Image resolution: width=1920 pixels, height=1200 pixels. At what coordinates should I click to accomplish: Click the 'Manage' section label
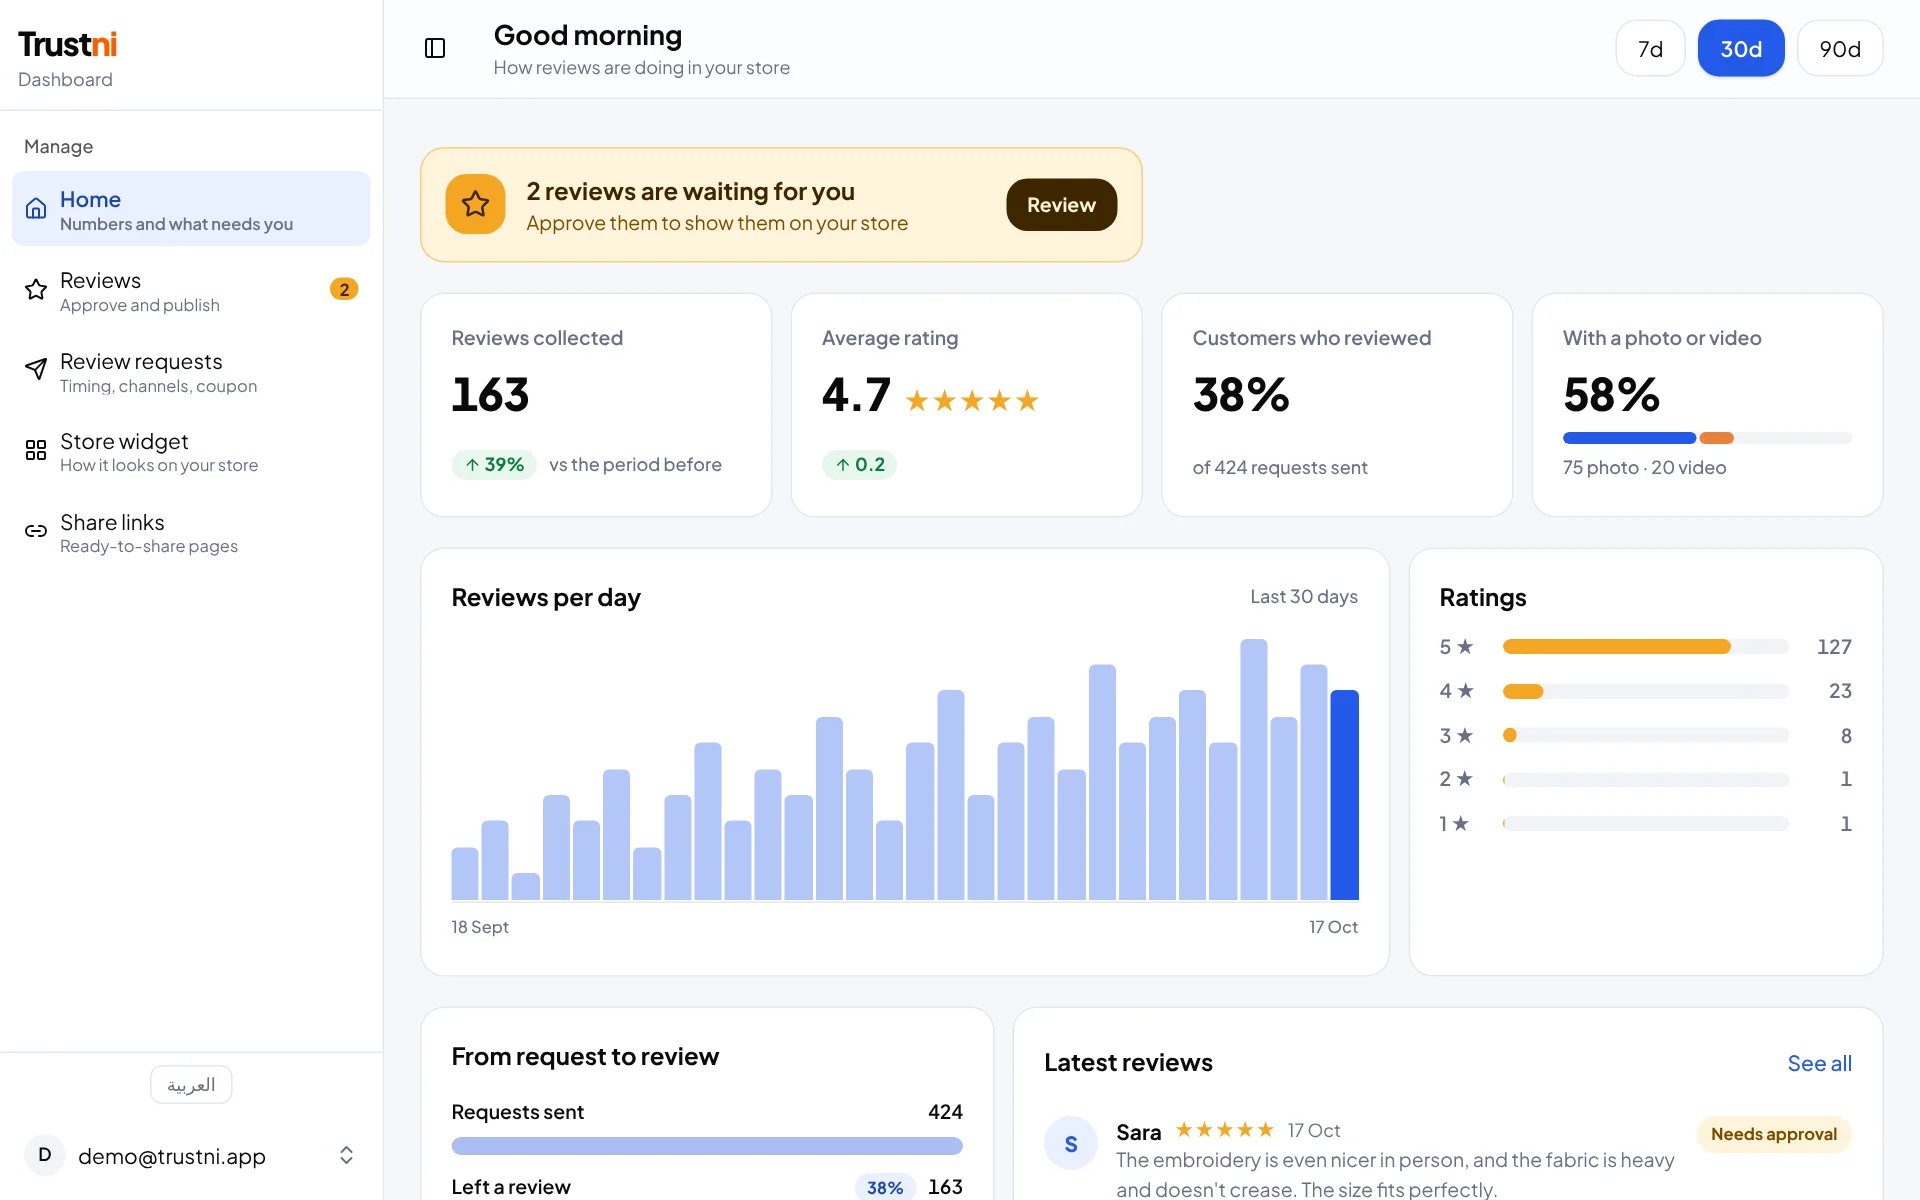[x=58, y=147]
